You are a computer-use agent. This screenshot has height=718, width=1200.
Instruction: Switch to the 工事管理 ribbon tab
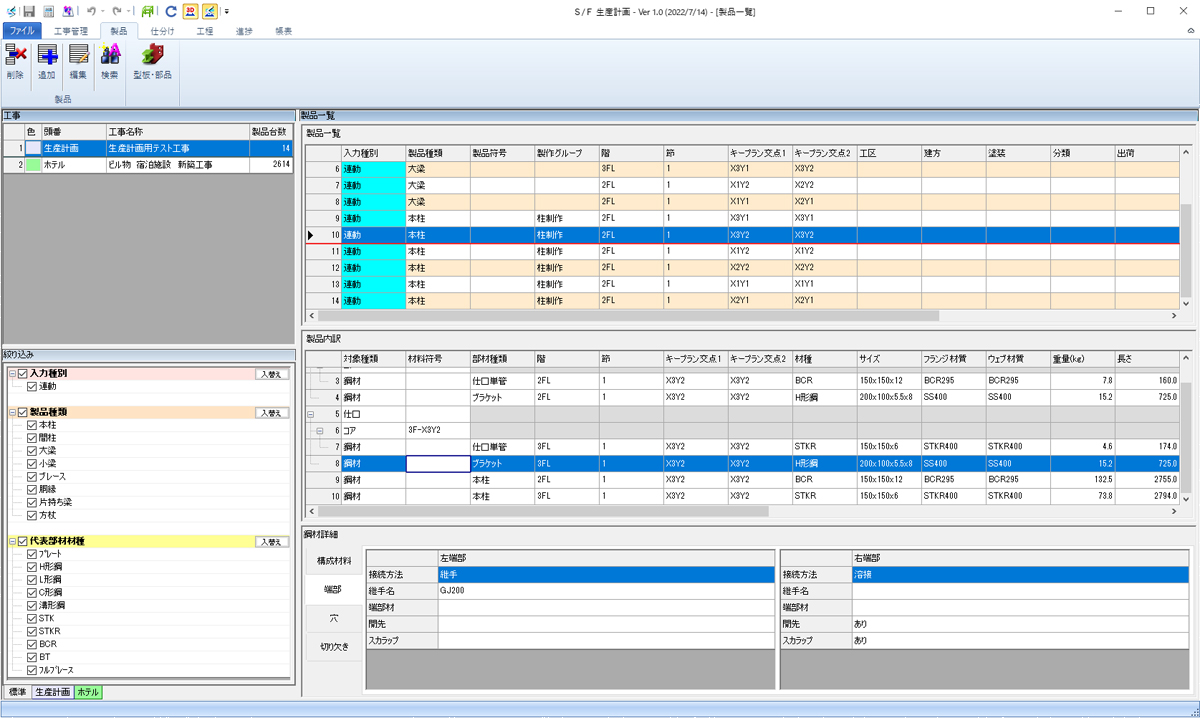point(71,31)
